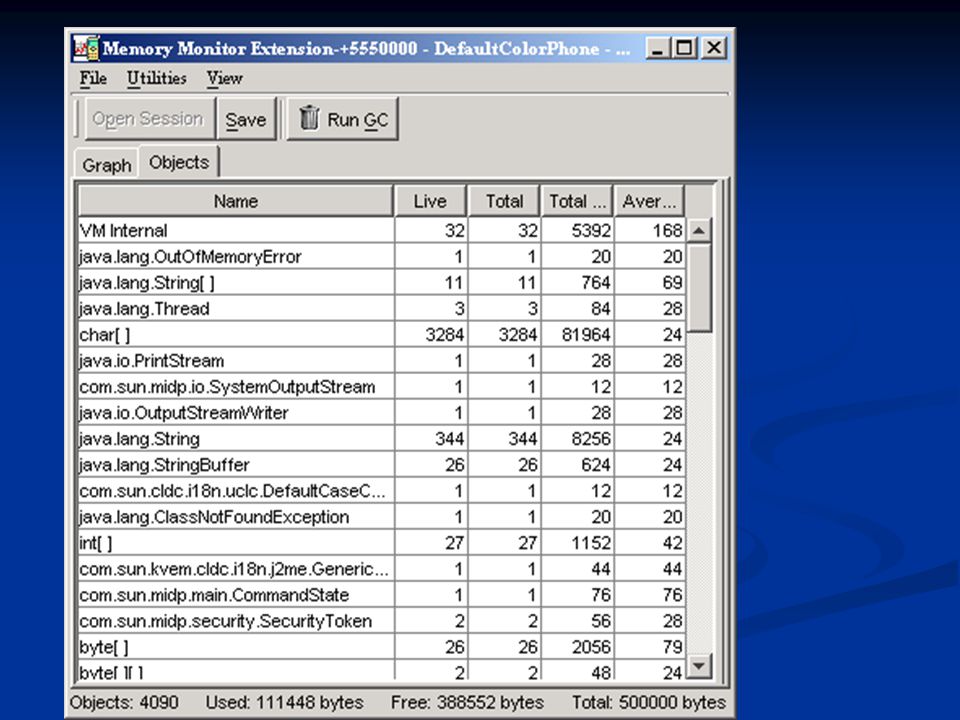Select the 'com.sun.midp.main.CommandState' row
The width and height of the screenshot is (960, 720).
[x=381, y=595]
